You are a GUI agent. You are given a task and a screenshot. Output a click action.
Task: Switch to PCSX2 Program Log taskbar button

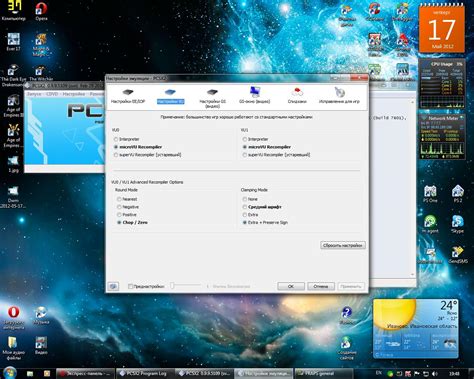click(145, 374)
